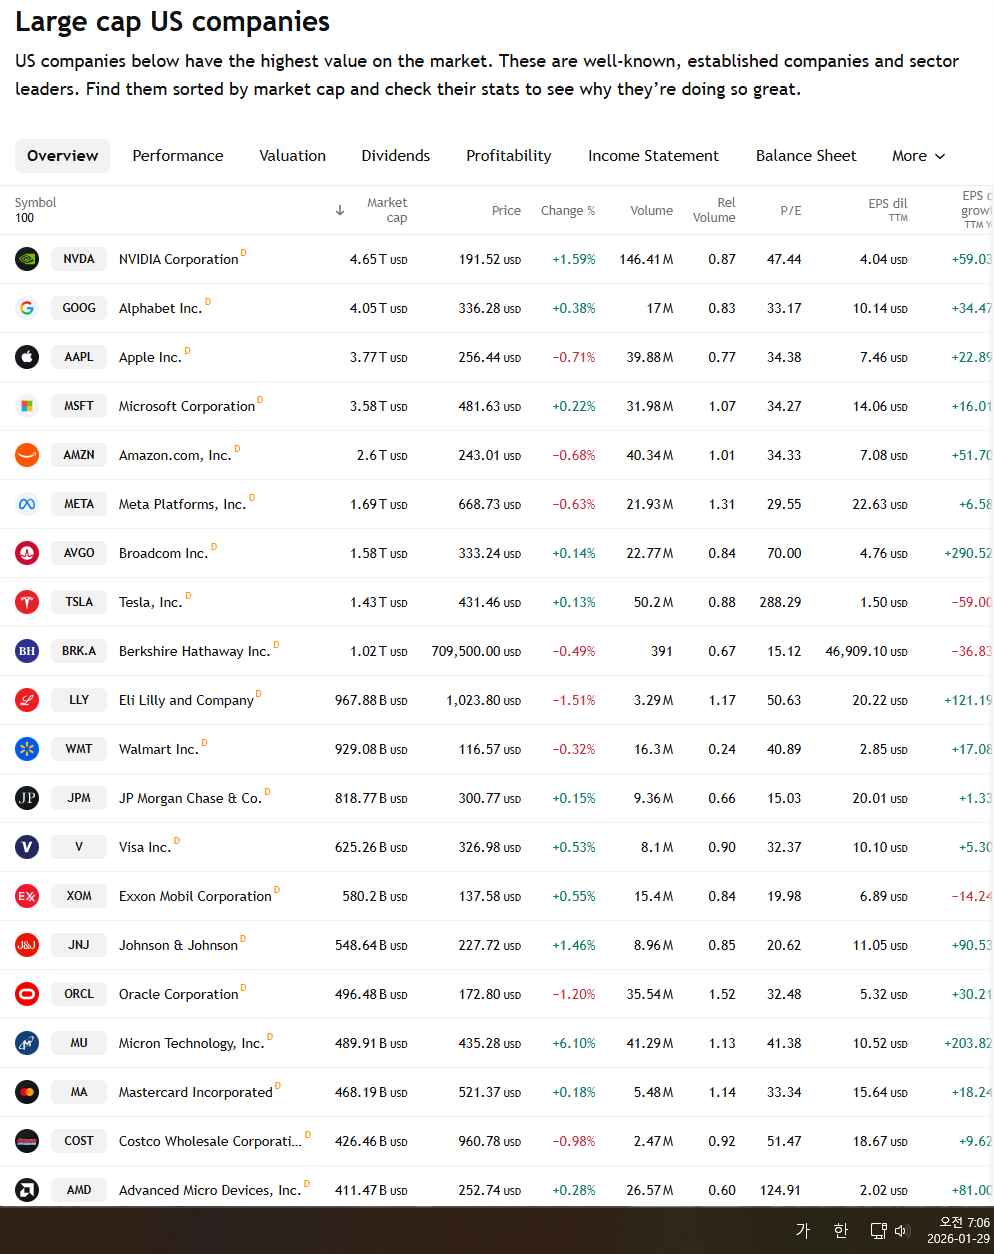Screen dimensions: 994x1254
Task: Click the Advanced Micro Devices logo icon
Action: (27, 1190)
